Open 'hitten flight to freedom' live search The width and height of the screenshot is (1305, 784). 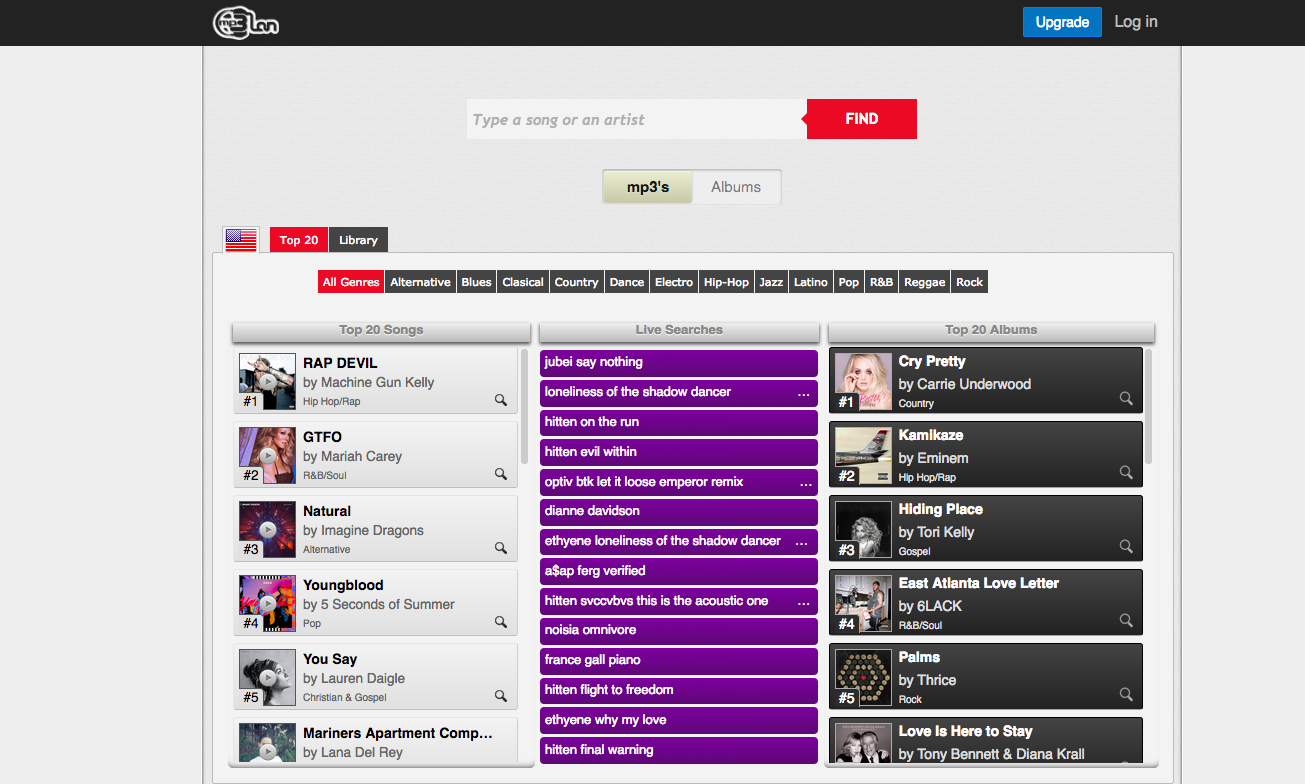(679, 690)
